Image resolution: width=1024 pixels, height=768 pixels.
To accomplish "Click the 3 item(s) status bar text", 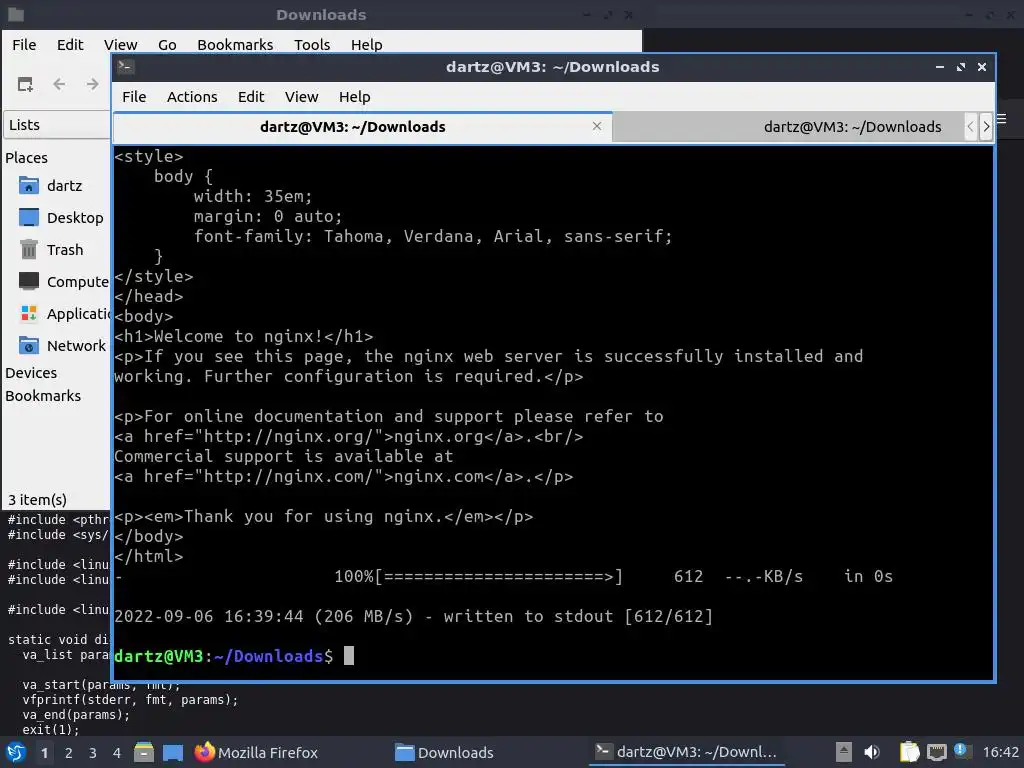I will coord(37,500).
